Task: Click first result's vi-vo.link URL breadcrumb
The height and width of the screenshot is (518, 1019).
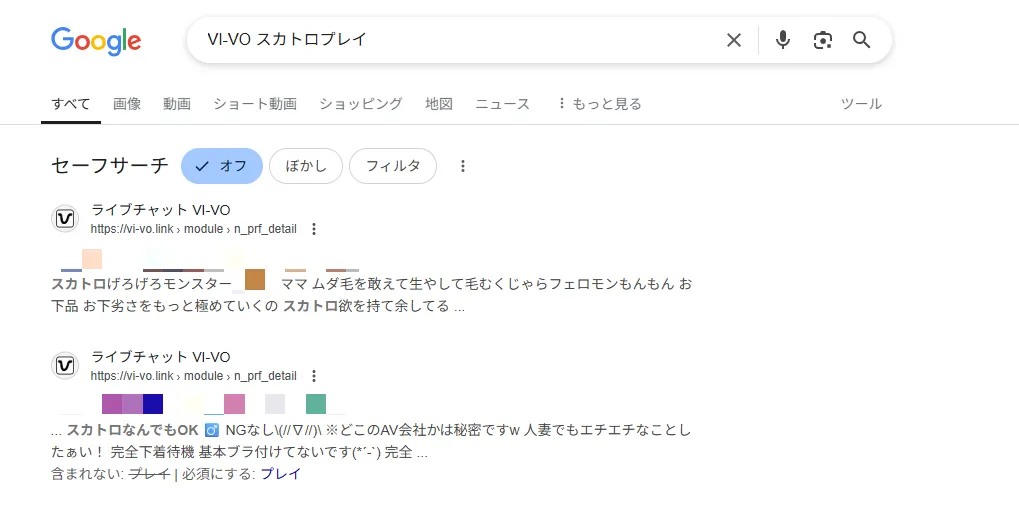Action: pyautogui.click(x=194, y=229)
